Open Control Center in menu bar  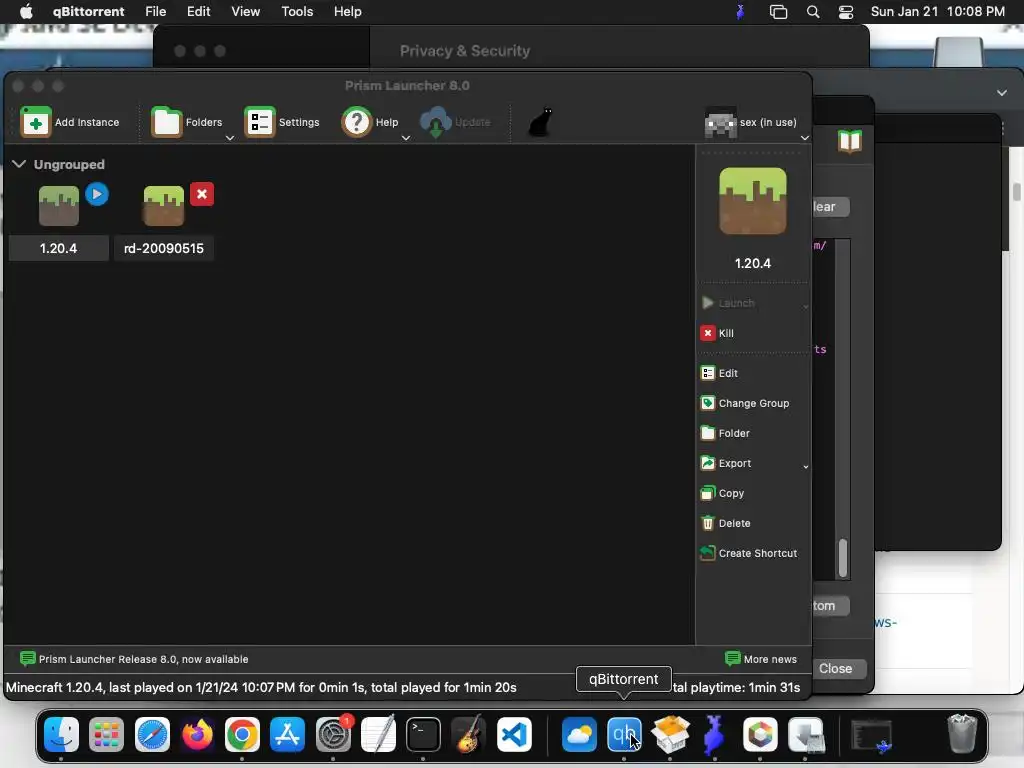coord(846,12)
